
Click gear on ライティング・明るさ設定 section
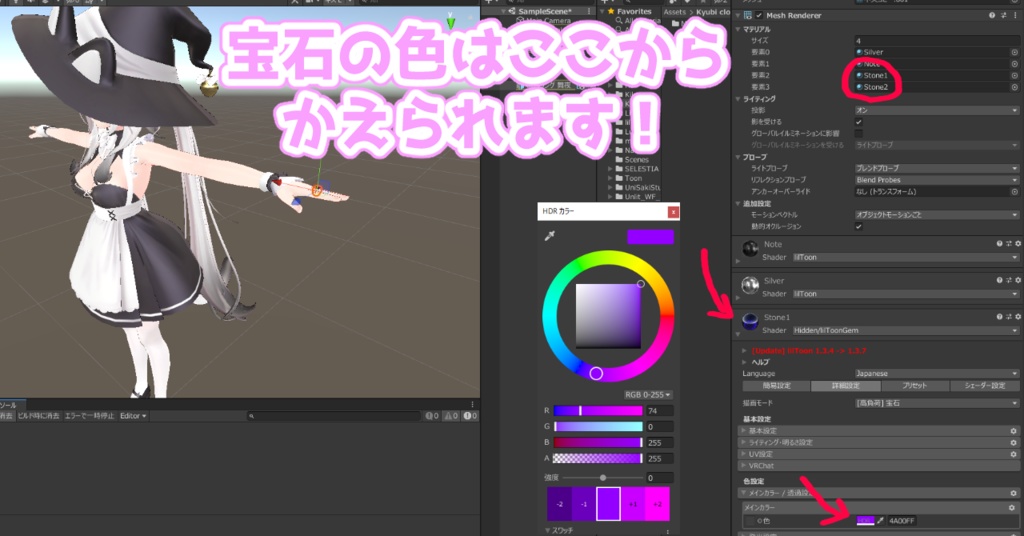[1013, 443]
